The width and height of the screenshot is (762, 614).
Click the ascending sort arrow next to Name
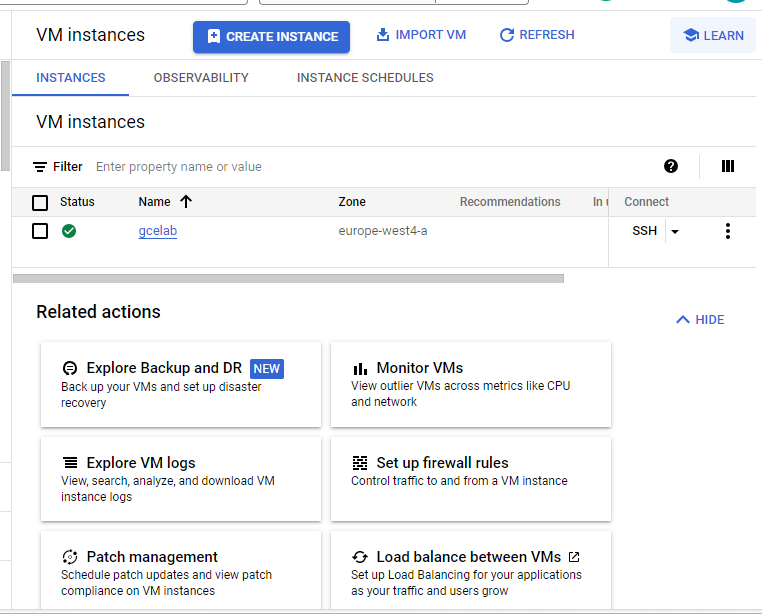point(186,201)
